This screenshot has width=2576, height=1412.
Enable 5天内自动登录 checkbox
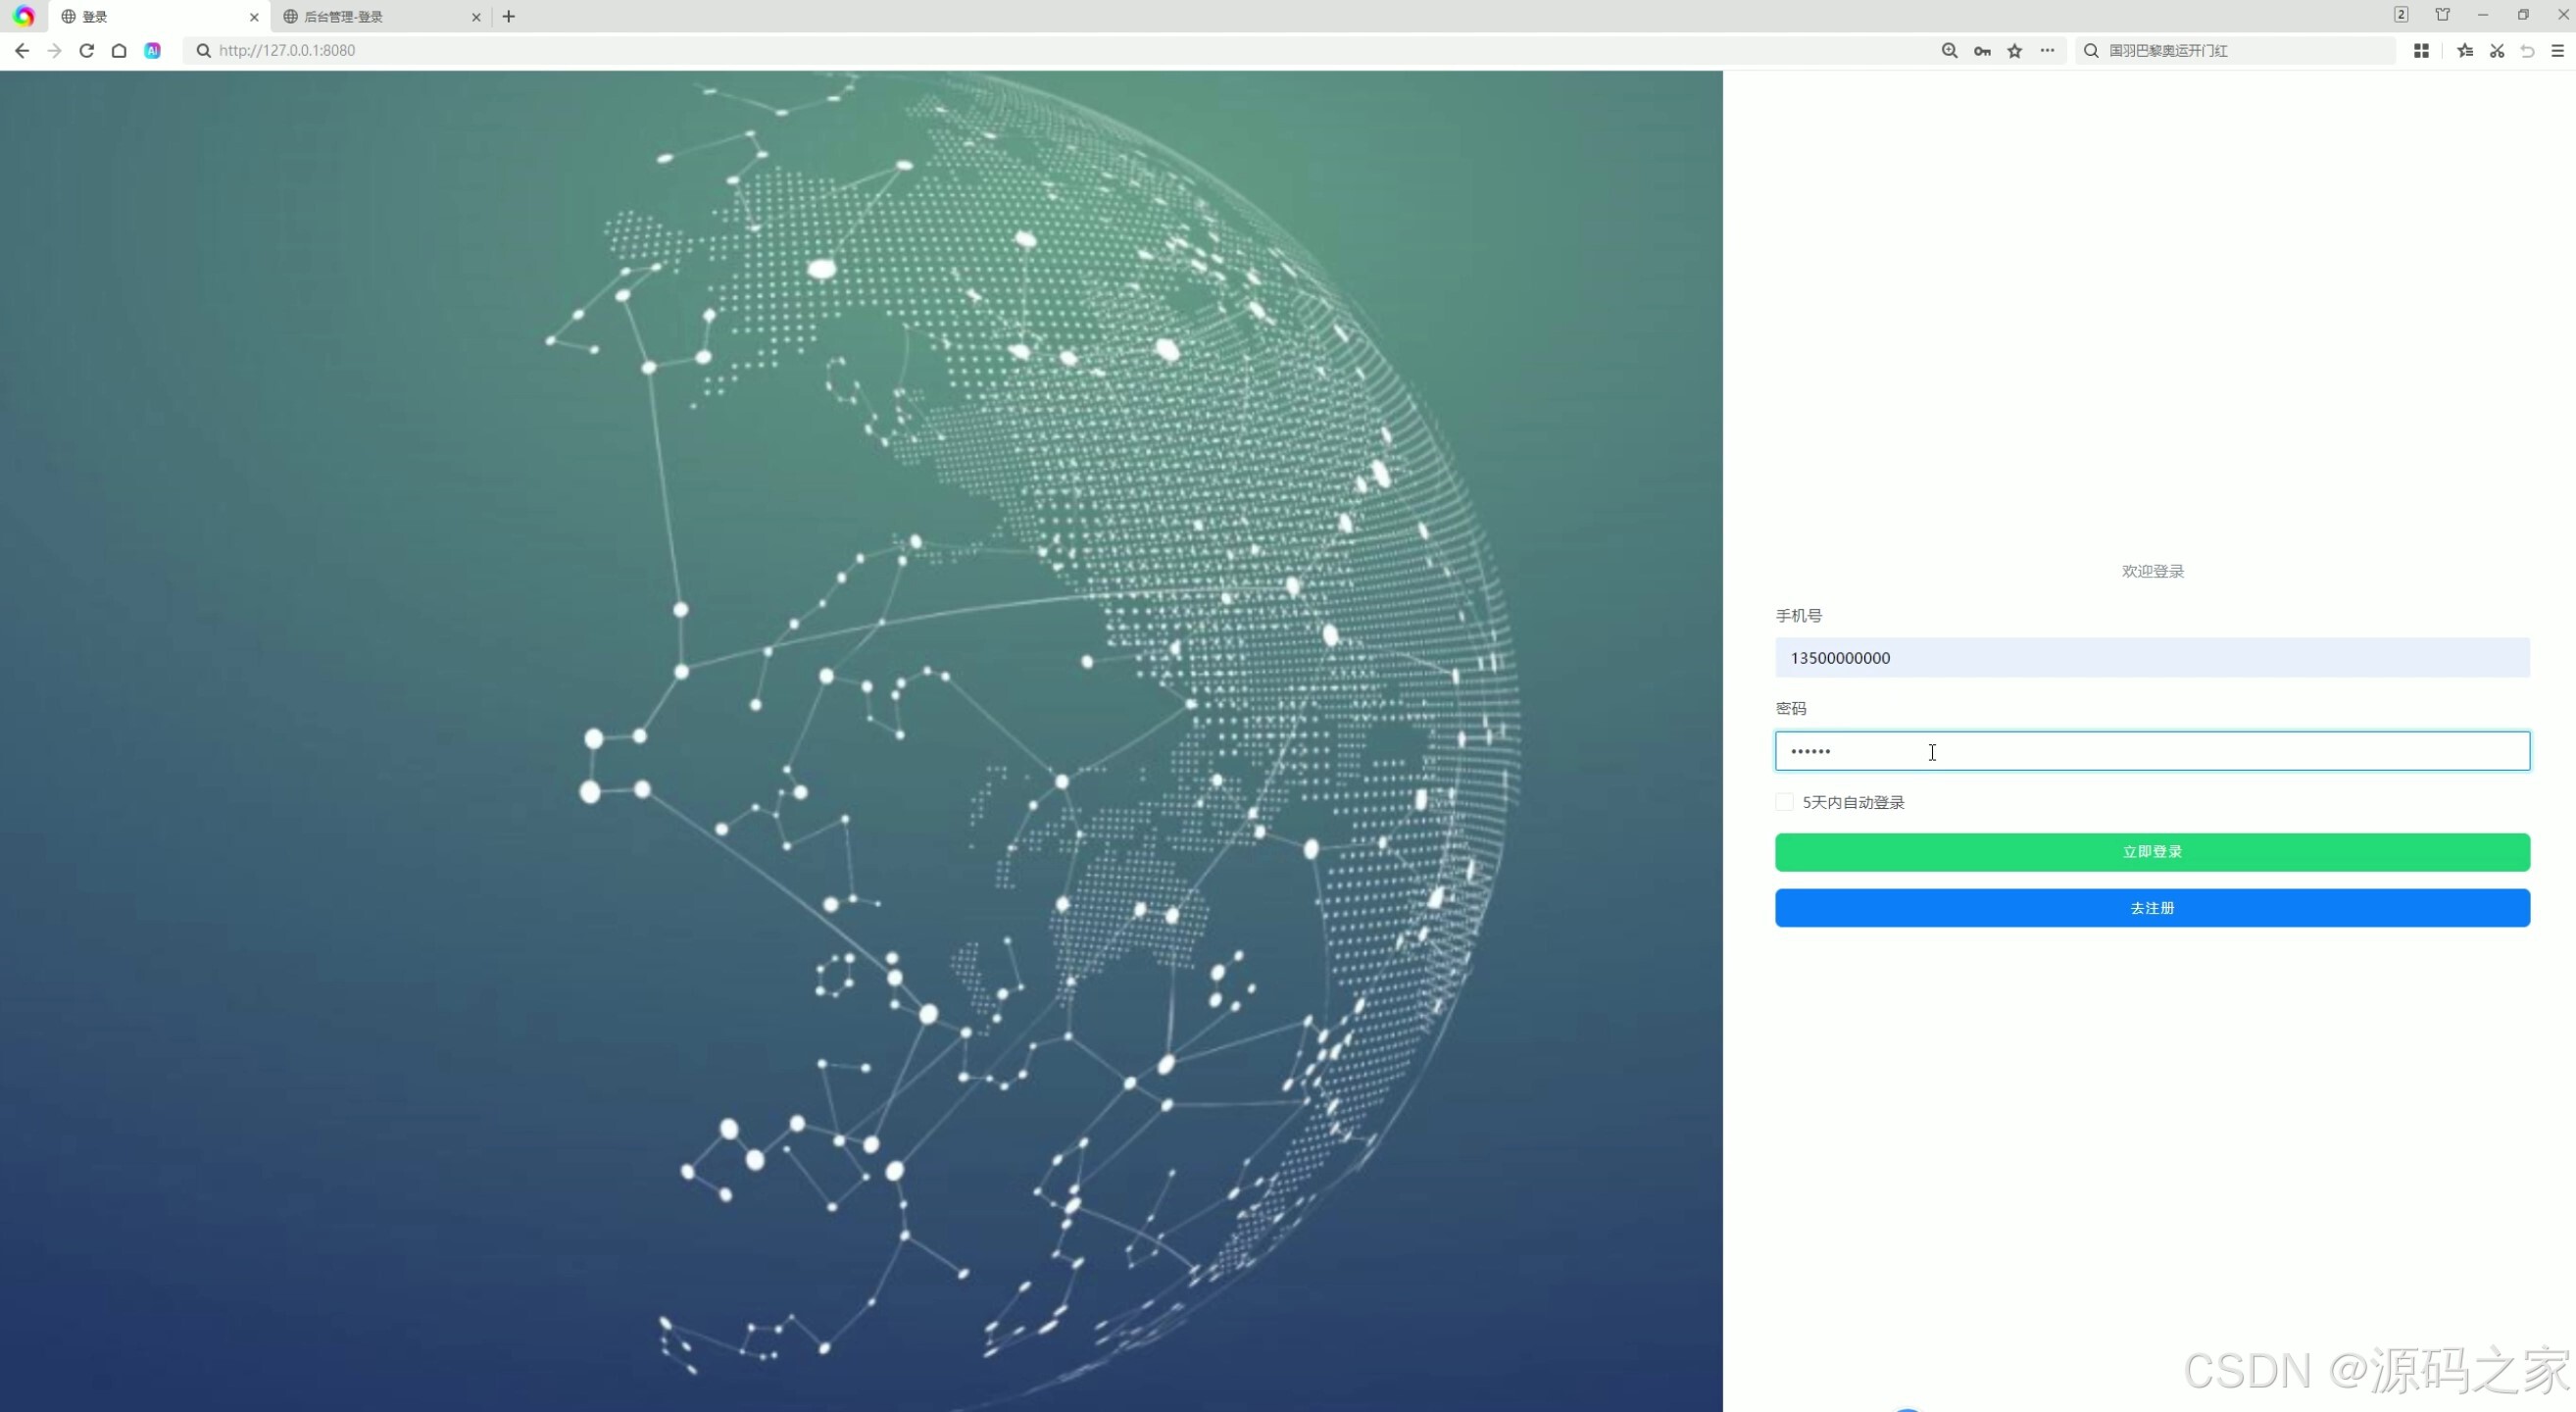[1784, 802]
